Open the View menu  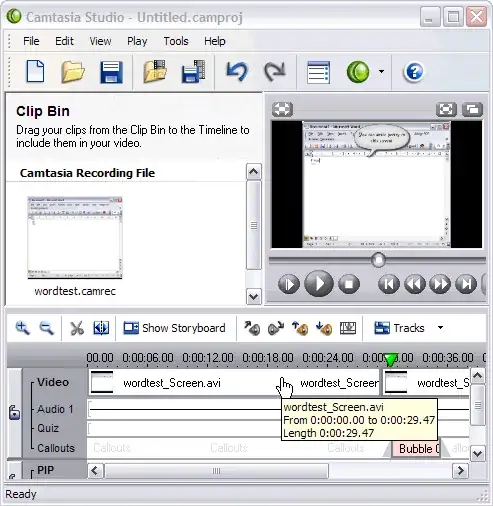pyautogui.click(x=100, y=41)
